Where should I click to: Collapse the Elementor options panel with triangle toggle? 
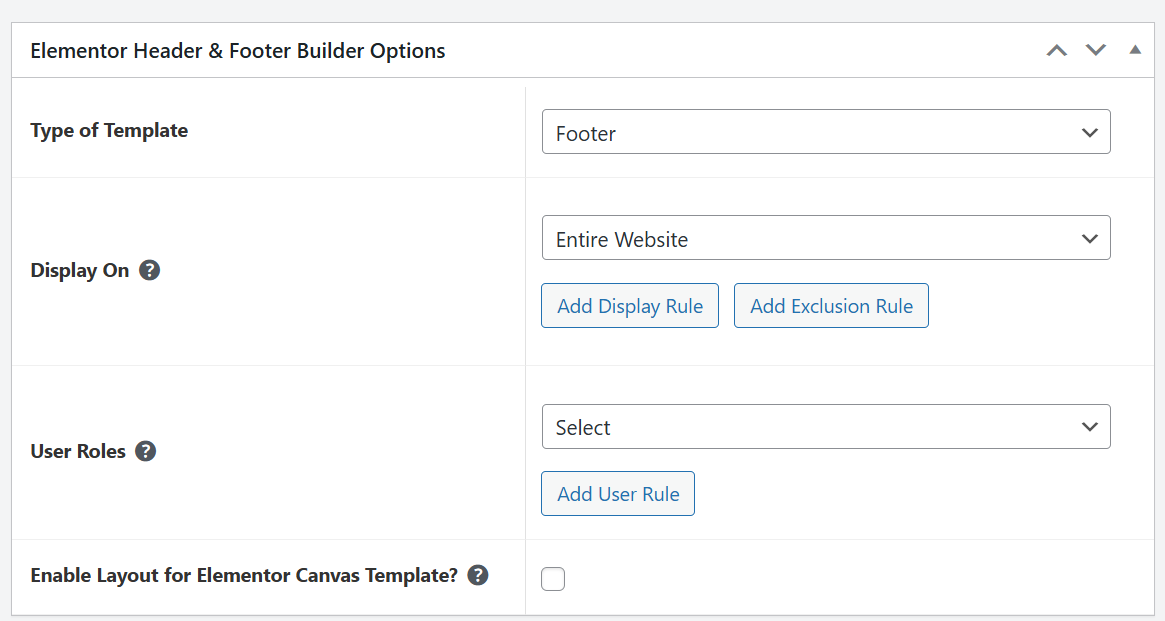tap(1135, 50)
